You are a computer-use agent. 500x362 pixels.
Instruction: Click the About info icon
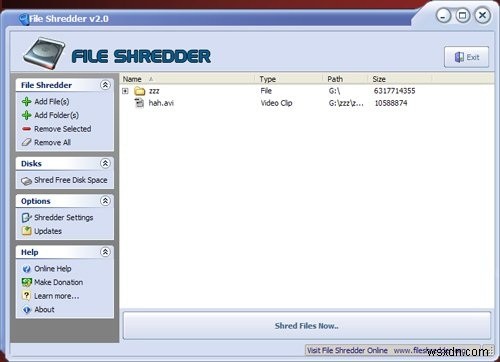tap(26, 310)
